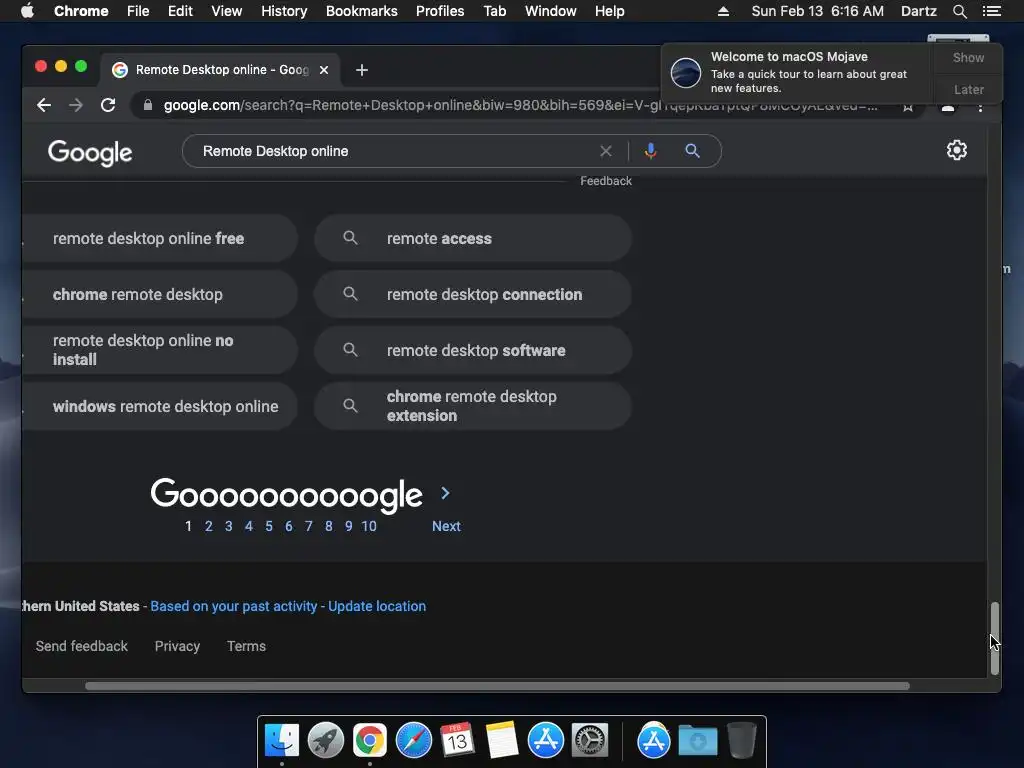Click the Chrome icon in dock
The width and height of the screenshot is (1024, 768).
tap(370, 741)
